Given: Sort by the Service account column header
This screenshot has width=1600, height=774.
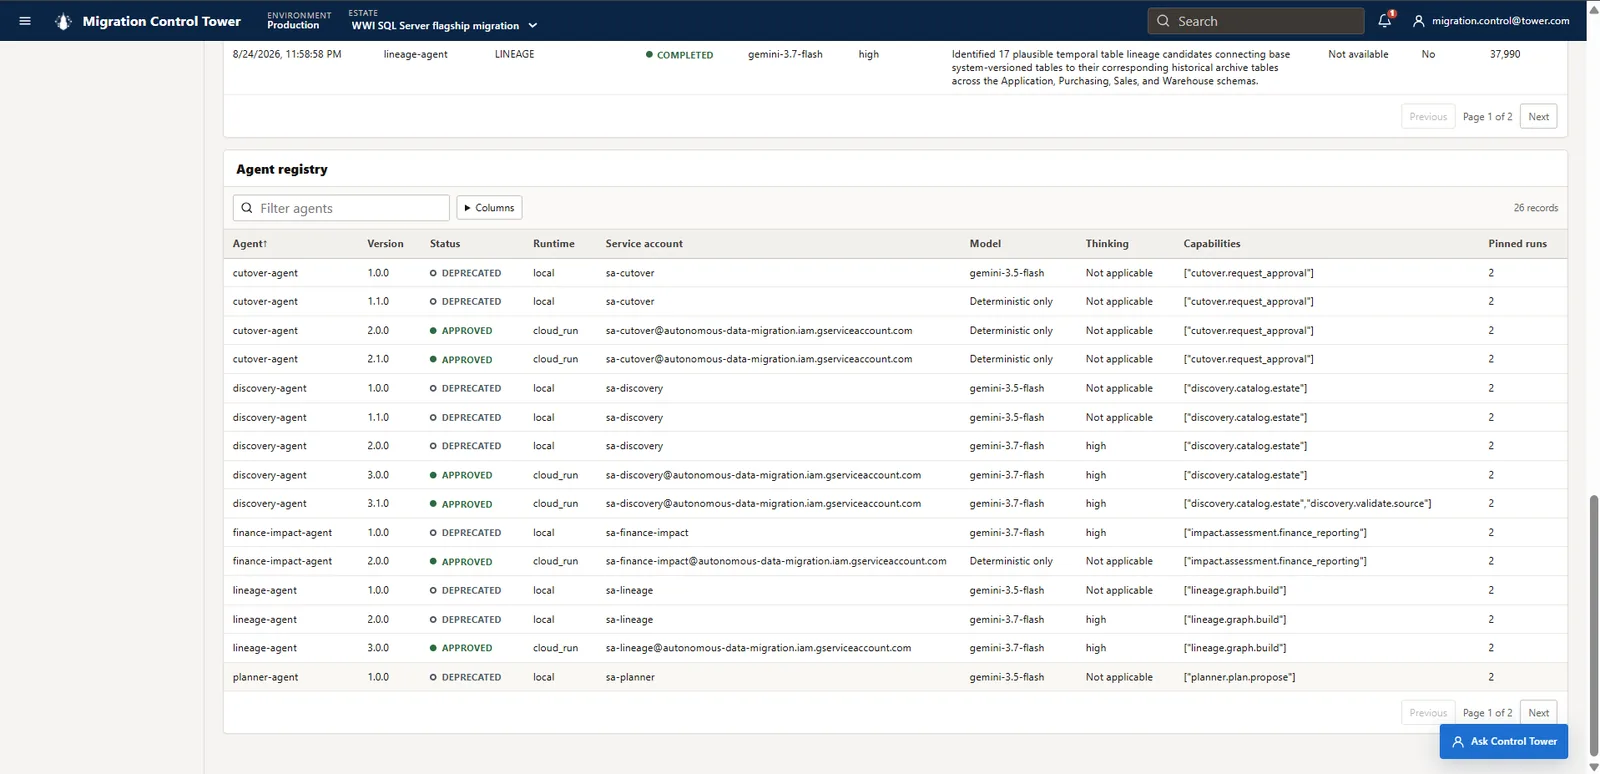Looking at the screenshot, I should (644, 244).
